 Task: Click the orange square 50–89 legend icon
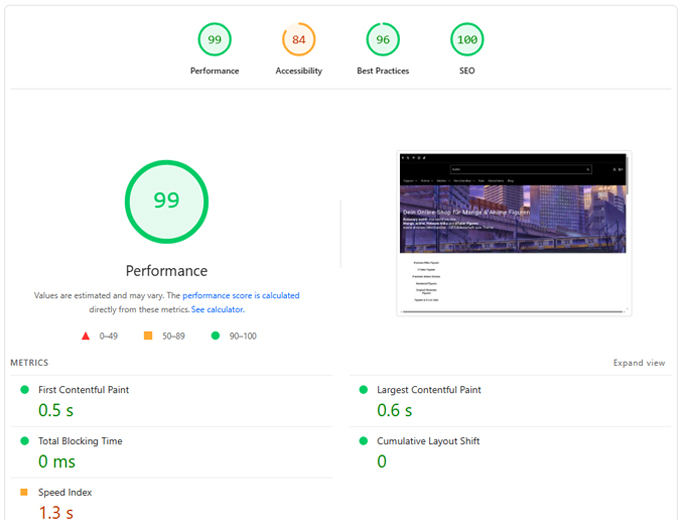coord(148,336)
